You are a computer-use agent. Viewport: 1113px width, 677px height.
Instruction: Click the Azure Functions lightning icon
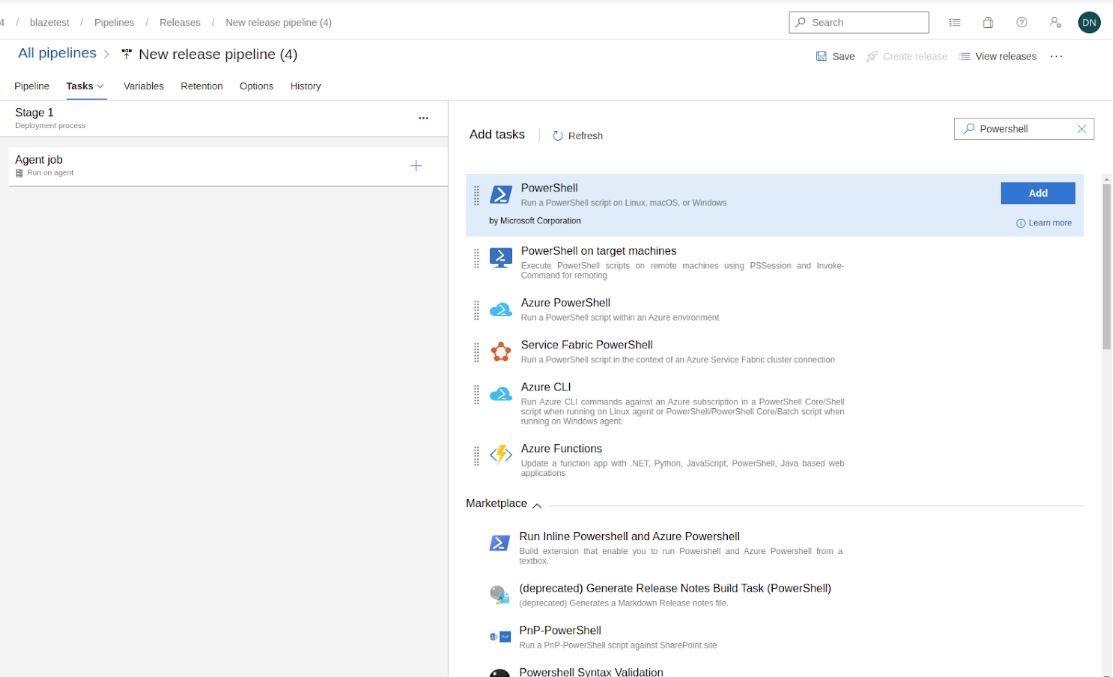pyautogui.click(x=500, y=454)
